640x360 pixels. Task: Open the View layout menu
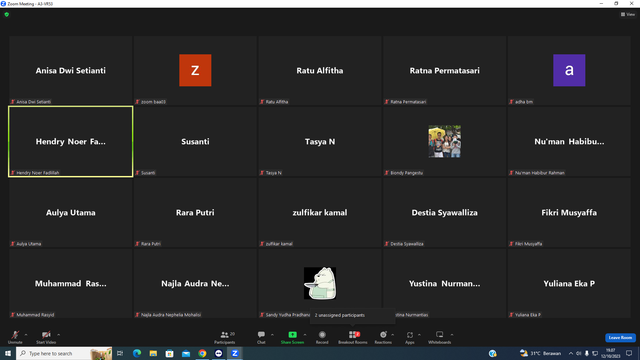click(628, 14)
